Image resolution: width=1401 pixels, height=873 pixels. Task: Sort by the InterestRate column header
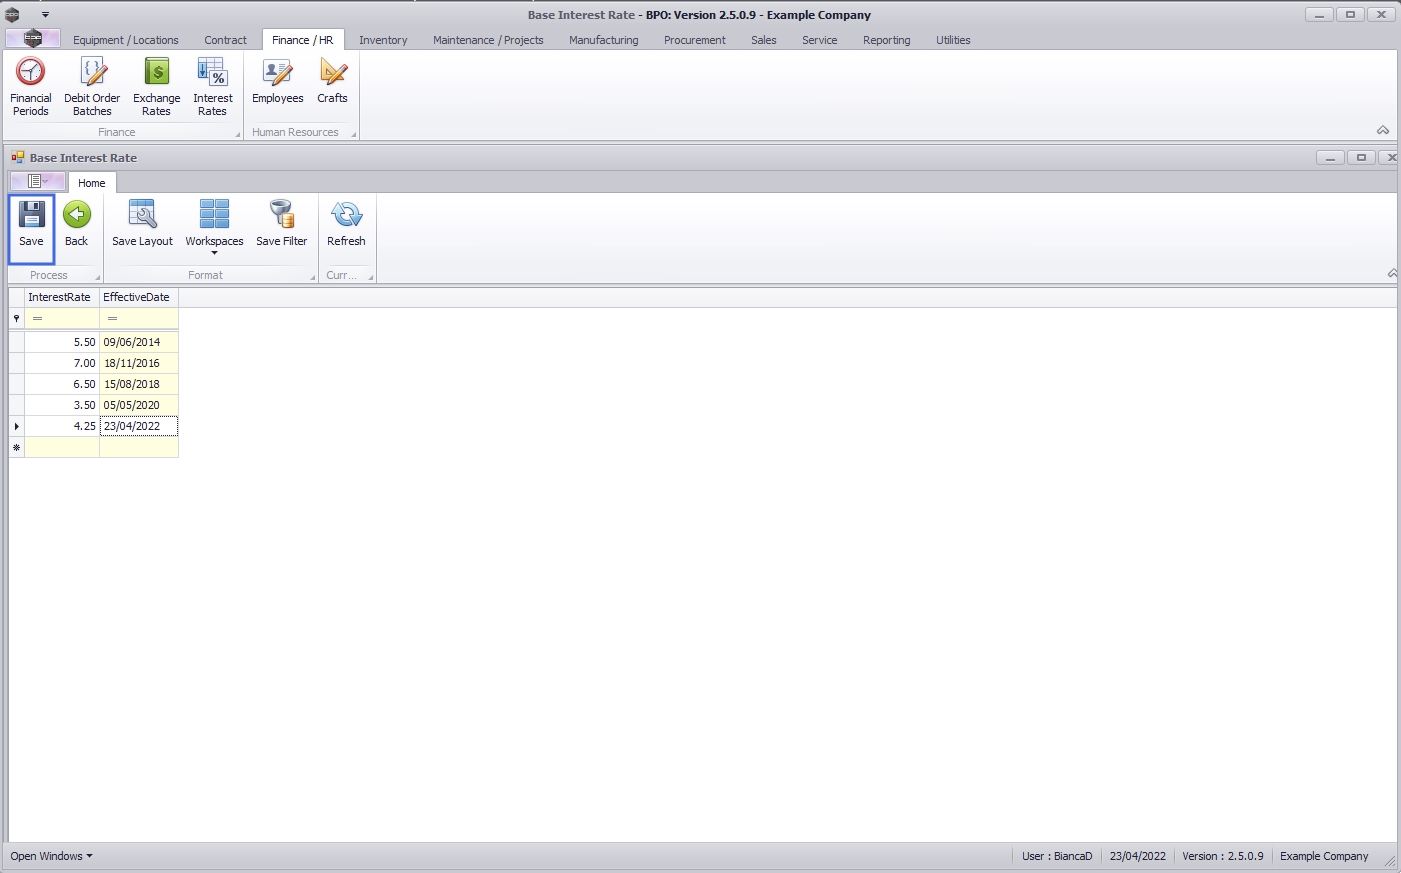pyautogui.click(x=62, y=297)
